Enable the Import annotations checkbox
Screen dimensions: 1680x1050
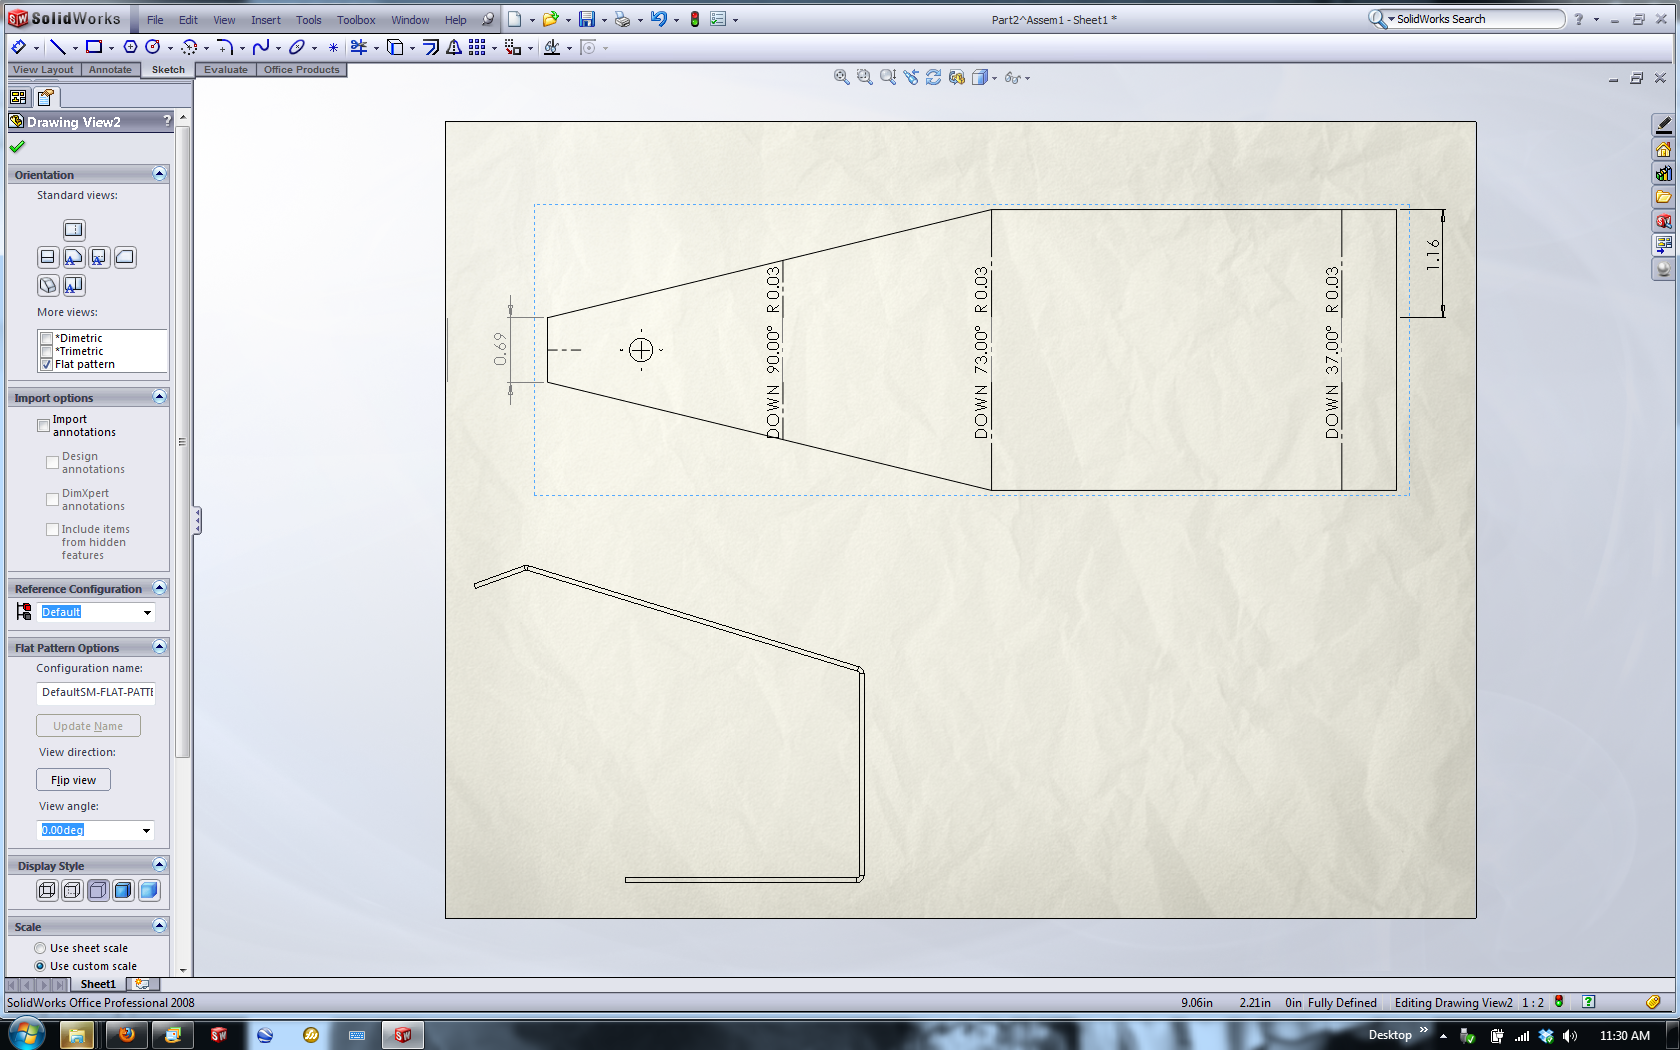coord(43,425)
